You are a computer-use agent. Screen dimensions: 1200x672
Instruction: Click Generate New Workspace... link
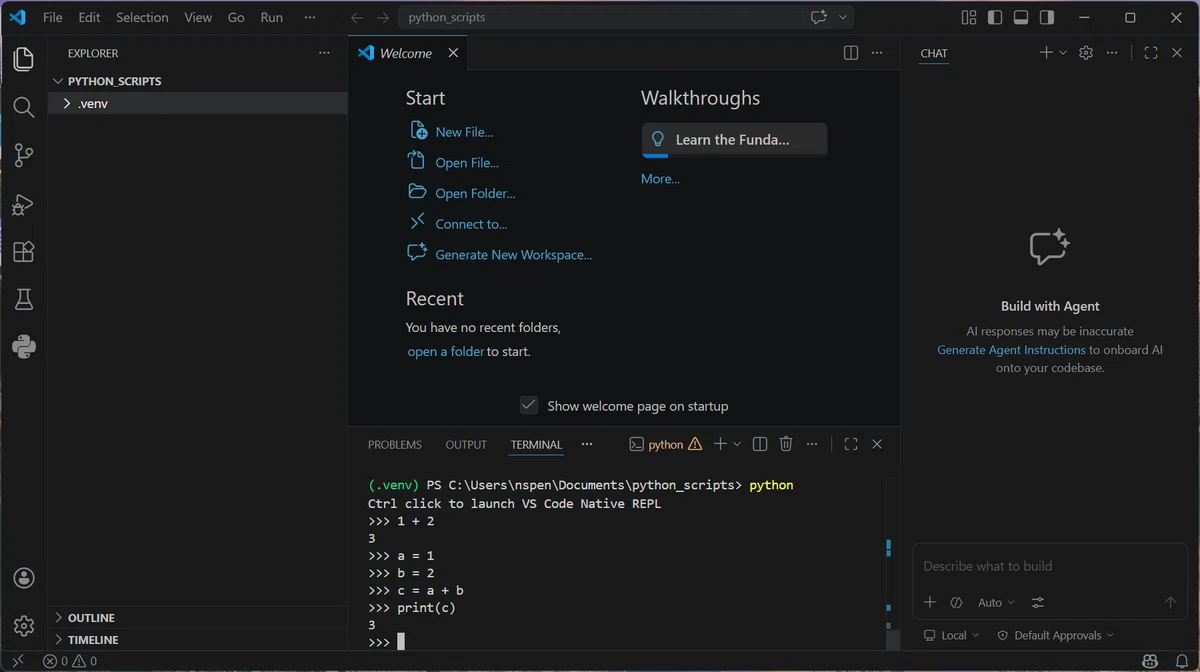513,255
